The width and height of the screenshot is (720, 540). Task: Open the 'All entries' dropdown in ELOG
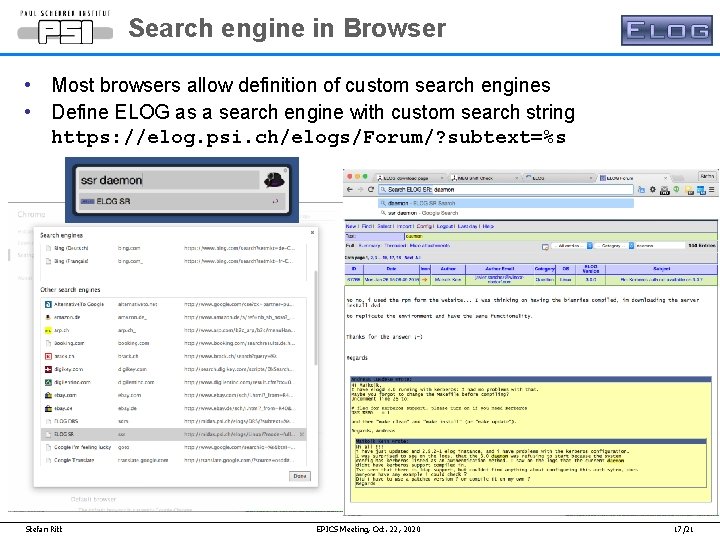point(572,246)
